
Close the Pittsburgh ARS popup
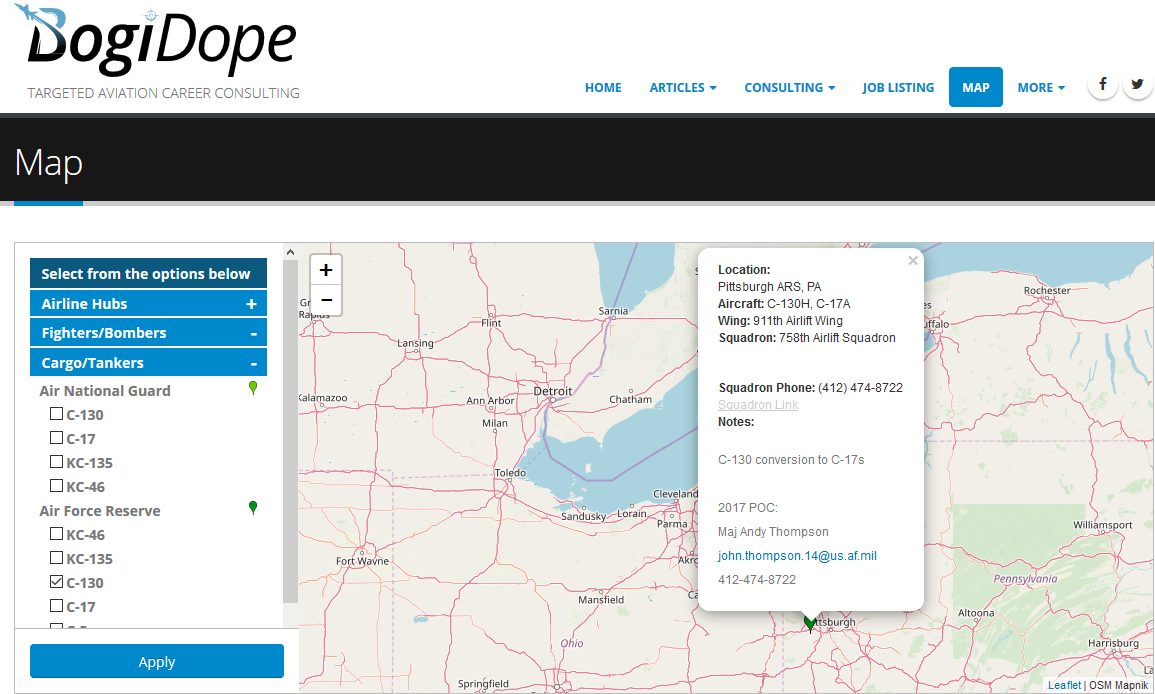pos(913,260)
